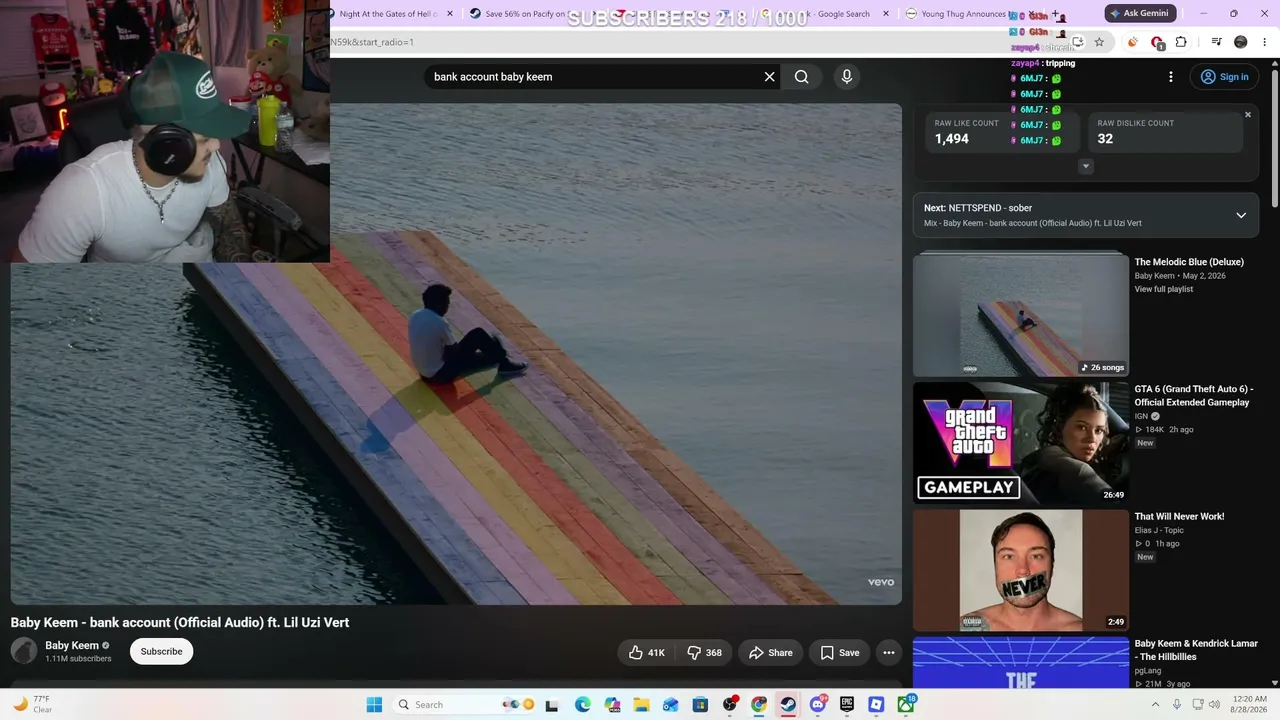Open Chrome media controls icon
The width and height of the screenshot is (1280, 720).
click(1216, 42)
